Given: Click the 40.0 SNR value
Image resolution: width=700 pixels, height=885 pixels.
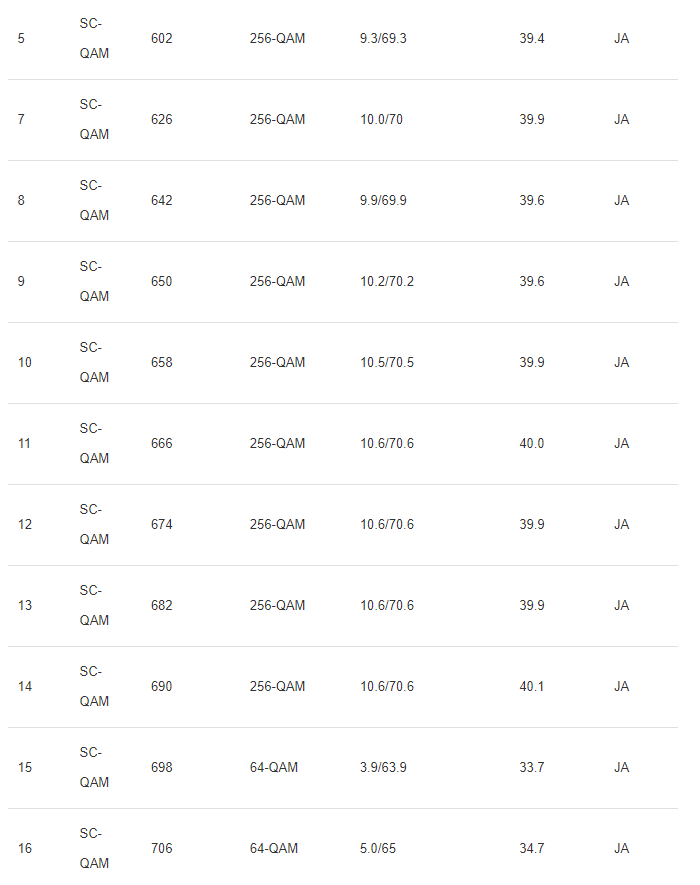Looking at the screenshot, I should point(532,444).
